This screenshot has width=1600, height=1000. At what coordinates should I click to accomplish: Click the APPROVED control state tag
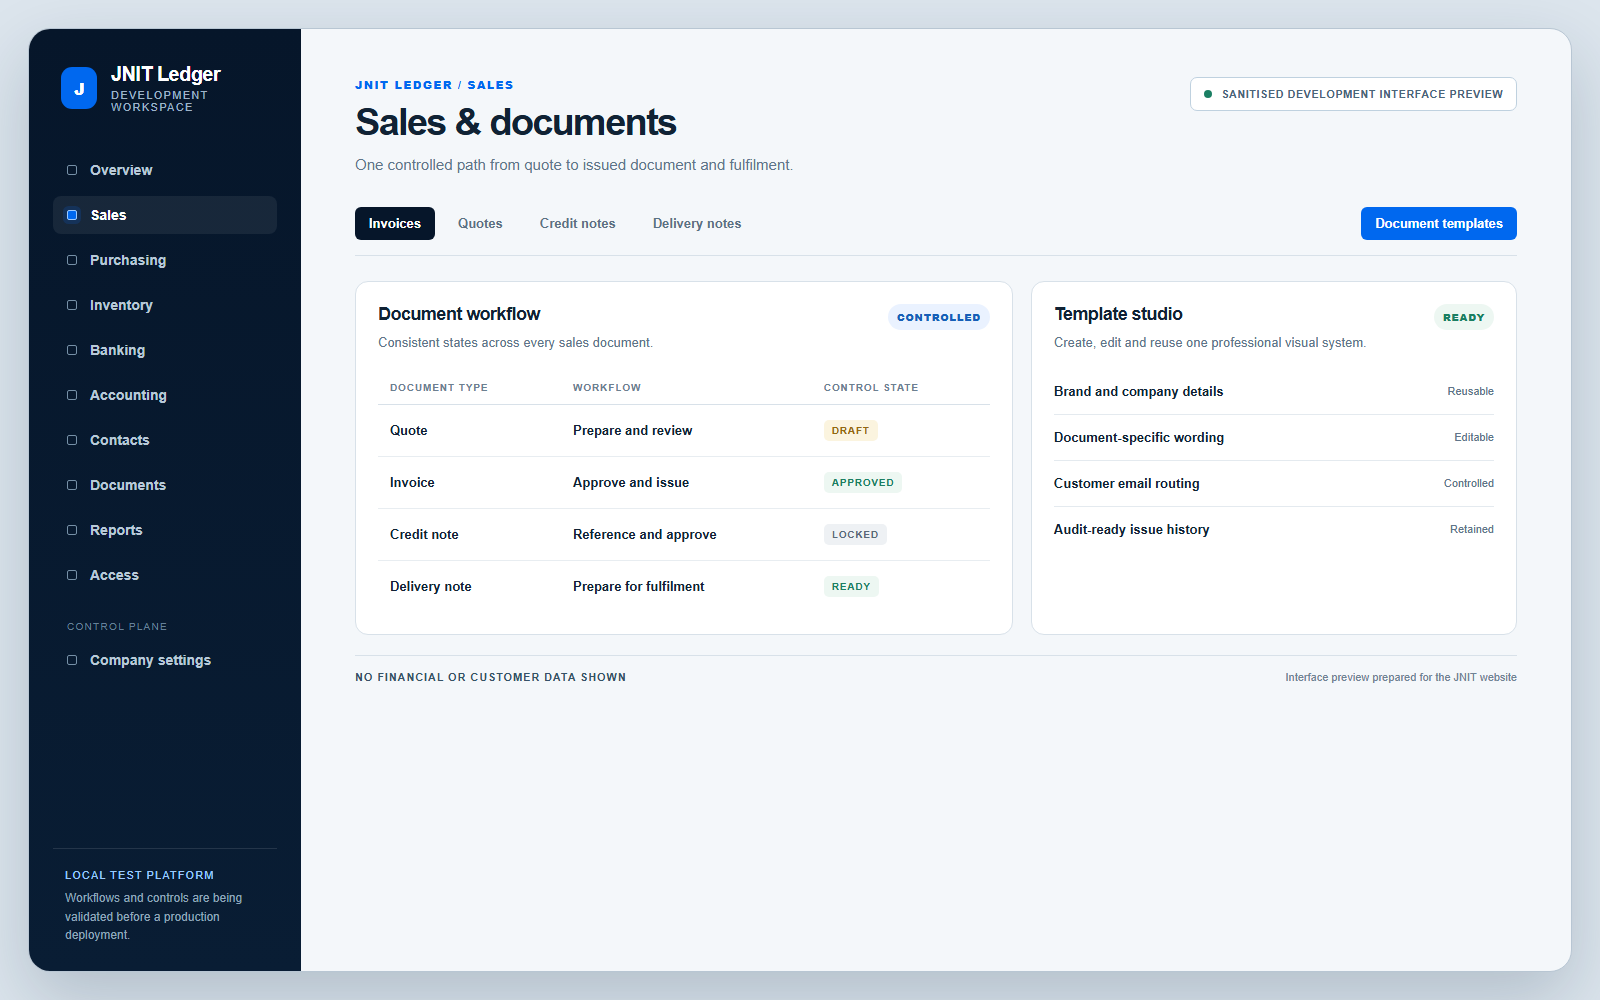(x=863, y=482)
